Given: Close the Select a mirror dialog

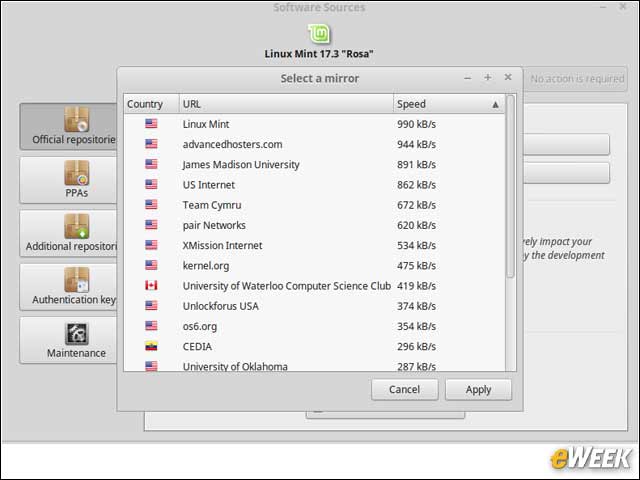Looking at the screenshot, I should point(508,77).
